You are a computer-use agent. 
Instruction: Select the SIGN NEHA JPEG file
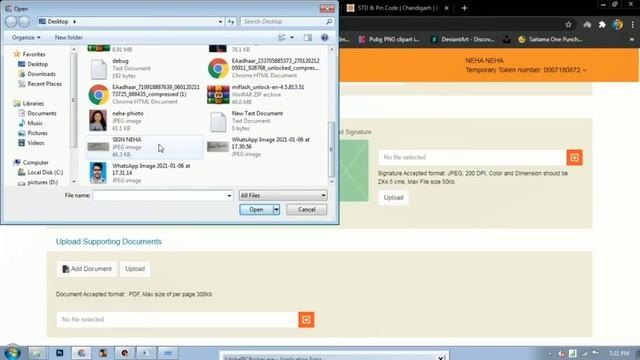point(144,147)
